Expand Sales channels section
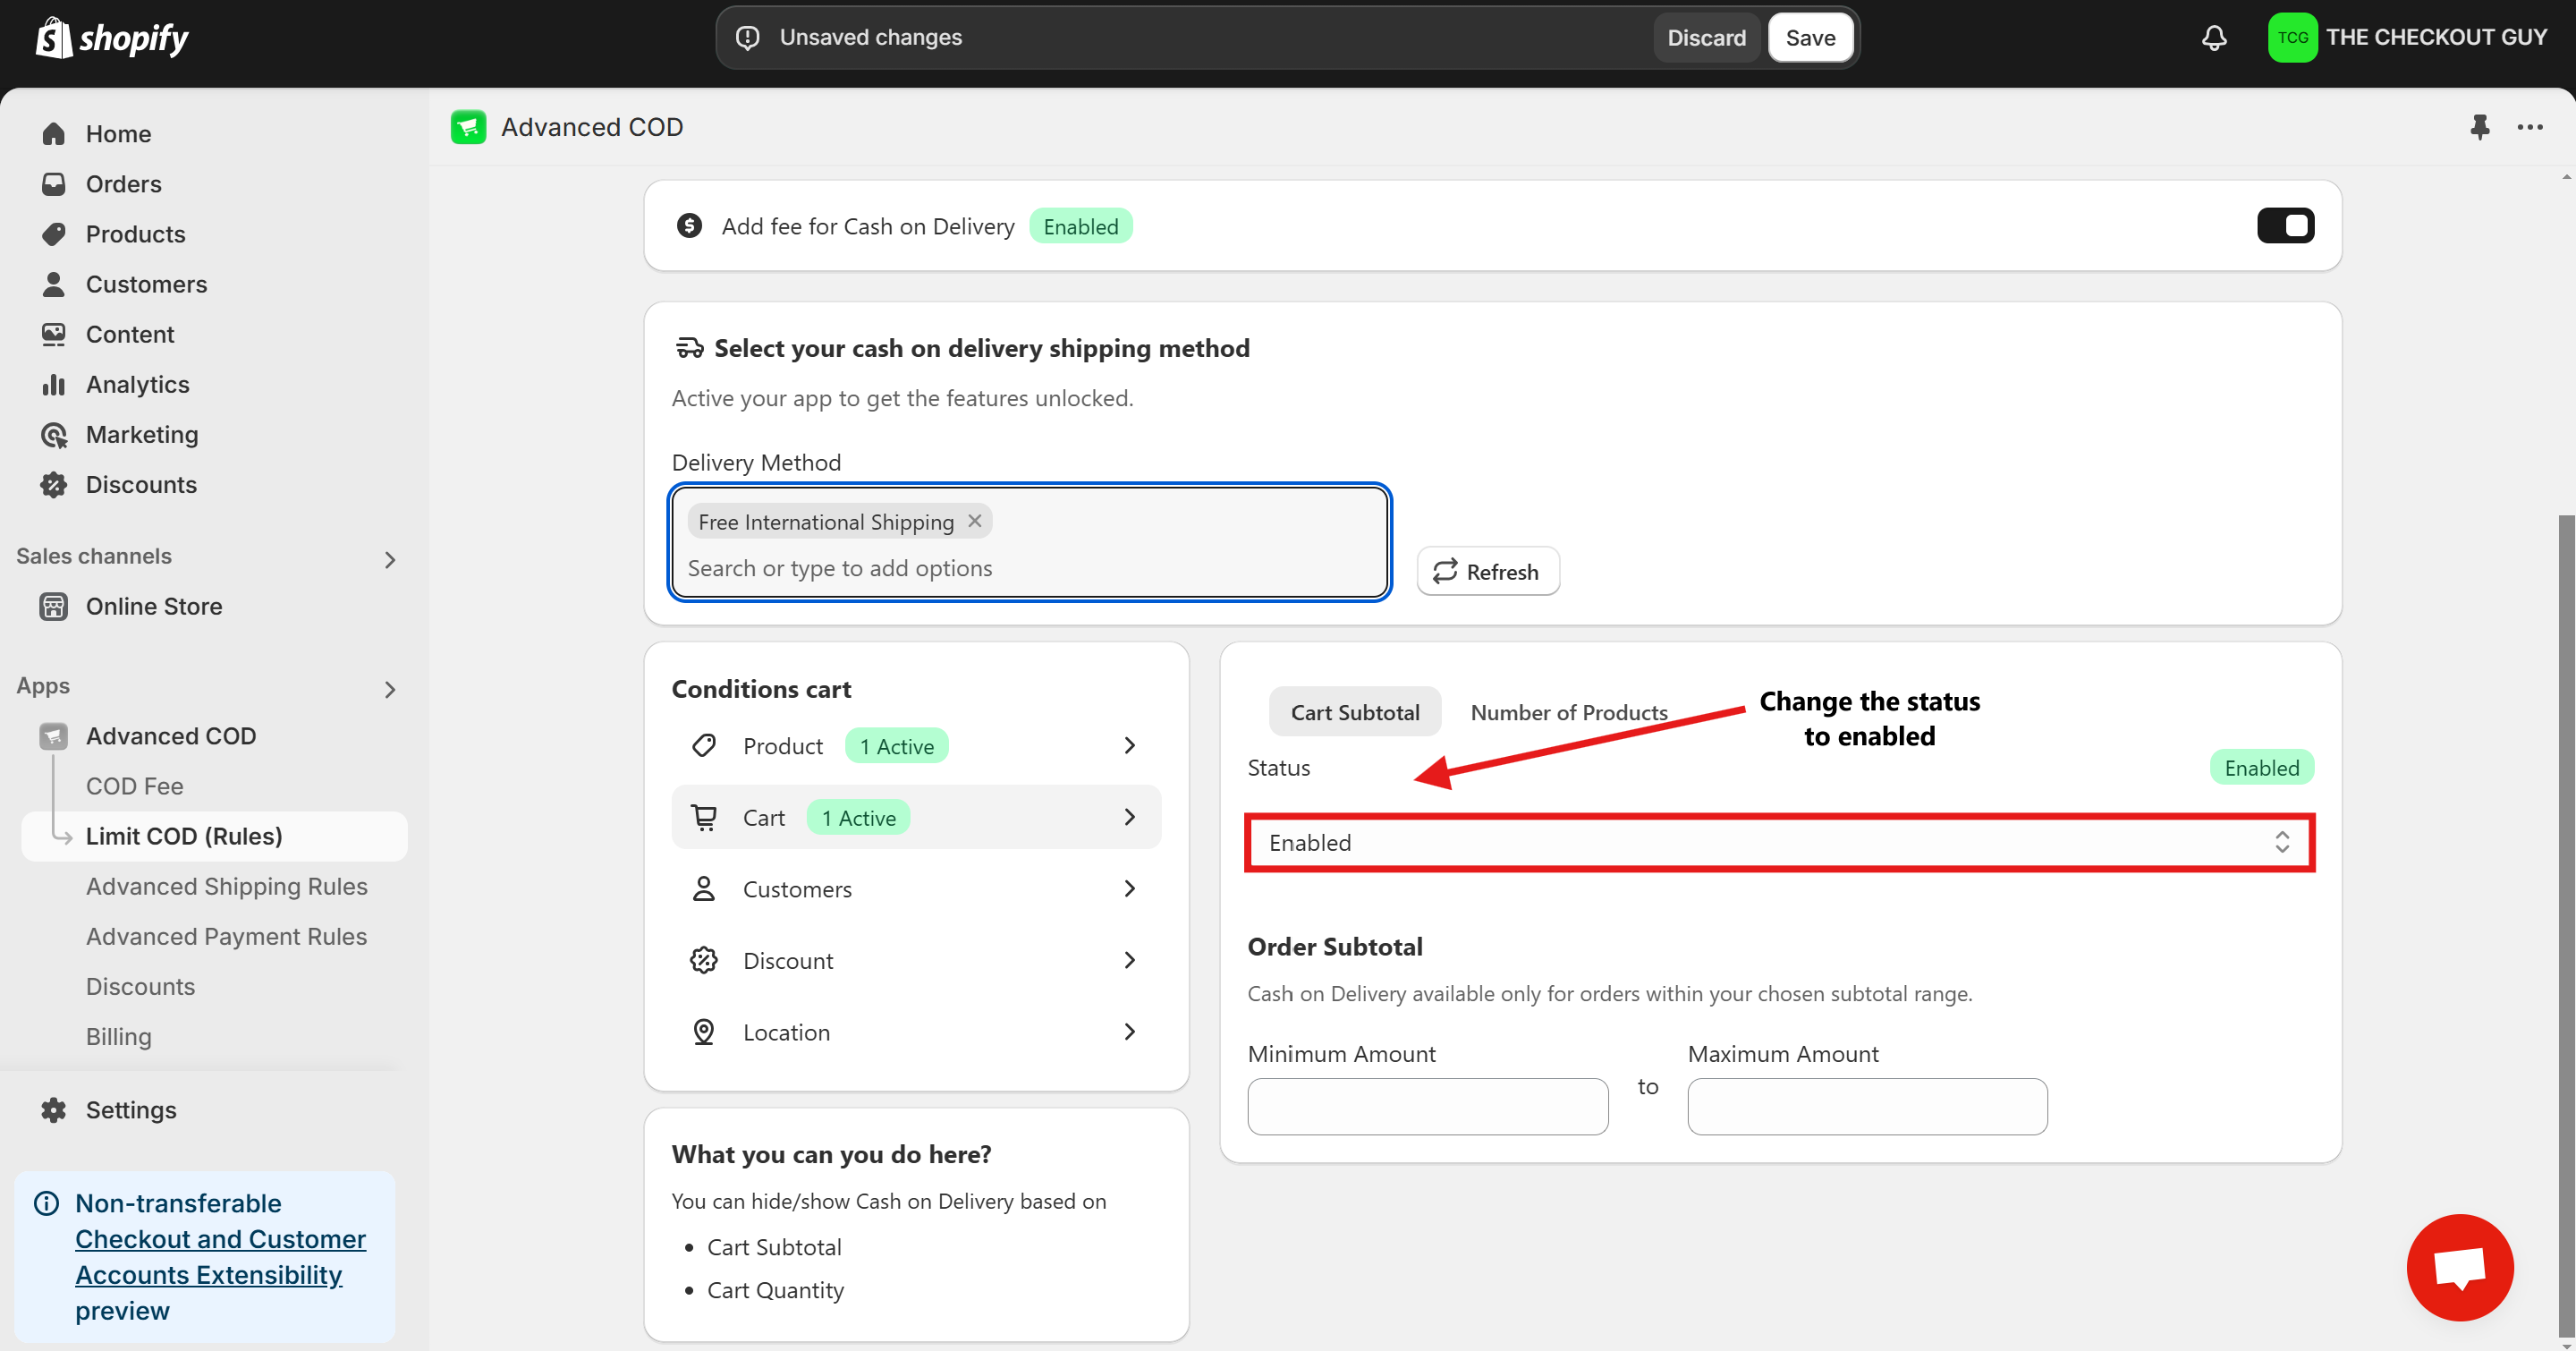 click(x=390, y=559)
